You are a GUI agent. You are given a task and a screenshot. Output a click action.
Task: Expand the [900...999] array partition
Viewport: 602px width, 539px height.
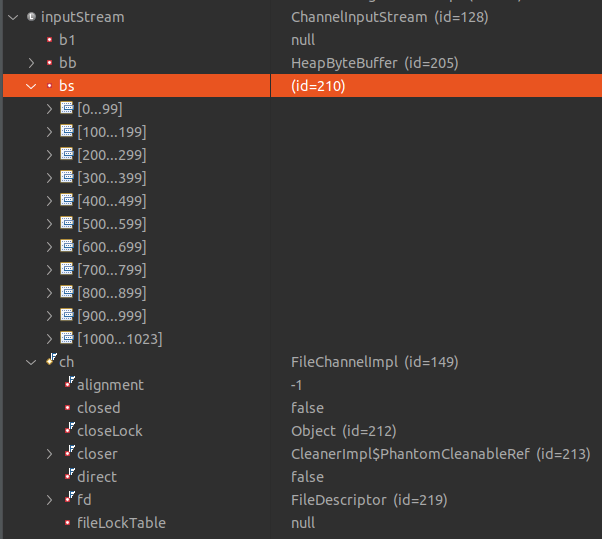click(x=49, y=316)
